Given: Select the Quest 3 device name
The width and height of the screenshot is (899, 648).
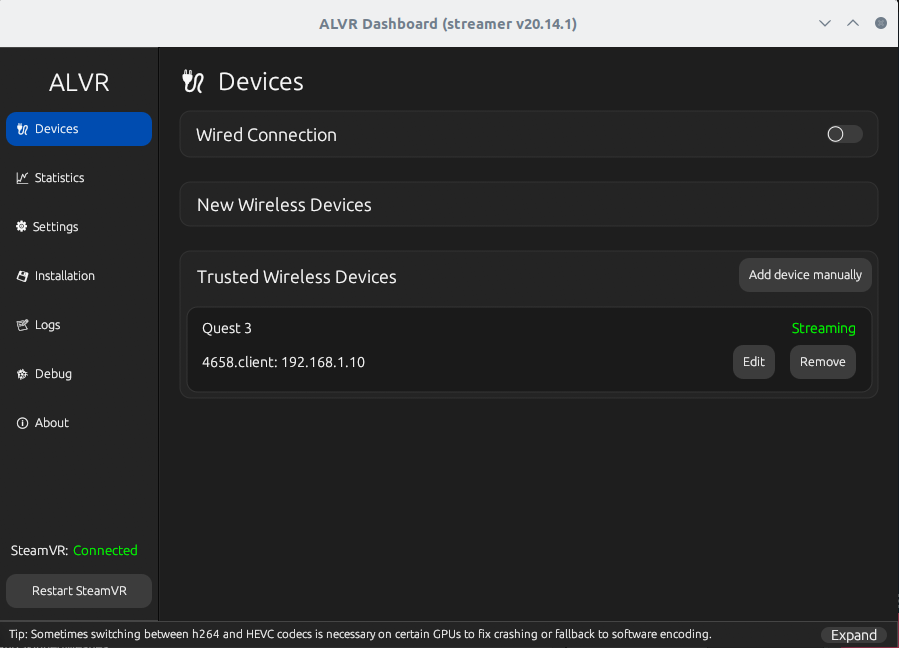Looking at the screenshot, I should 227,328.
